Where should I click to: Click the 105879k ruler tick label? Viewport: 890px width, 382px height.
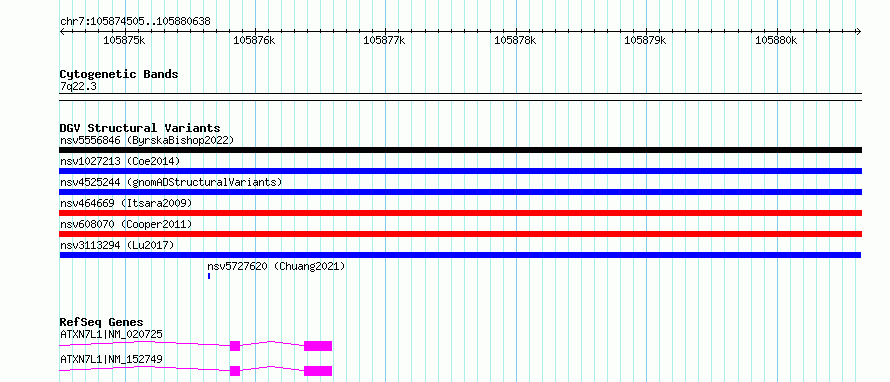point(645,40)
